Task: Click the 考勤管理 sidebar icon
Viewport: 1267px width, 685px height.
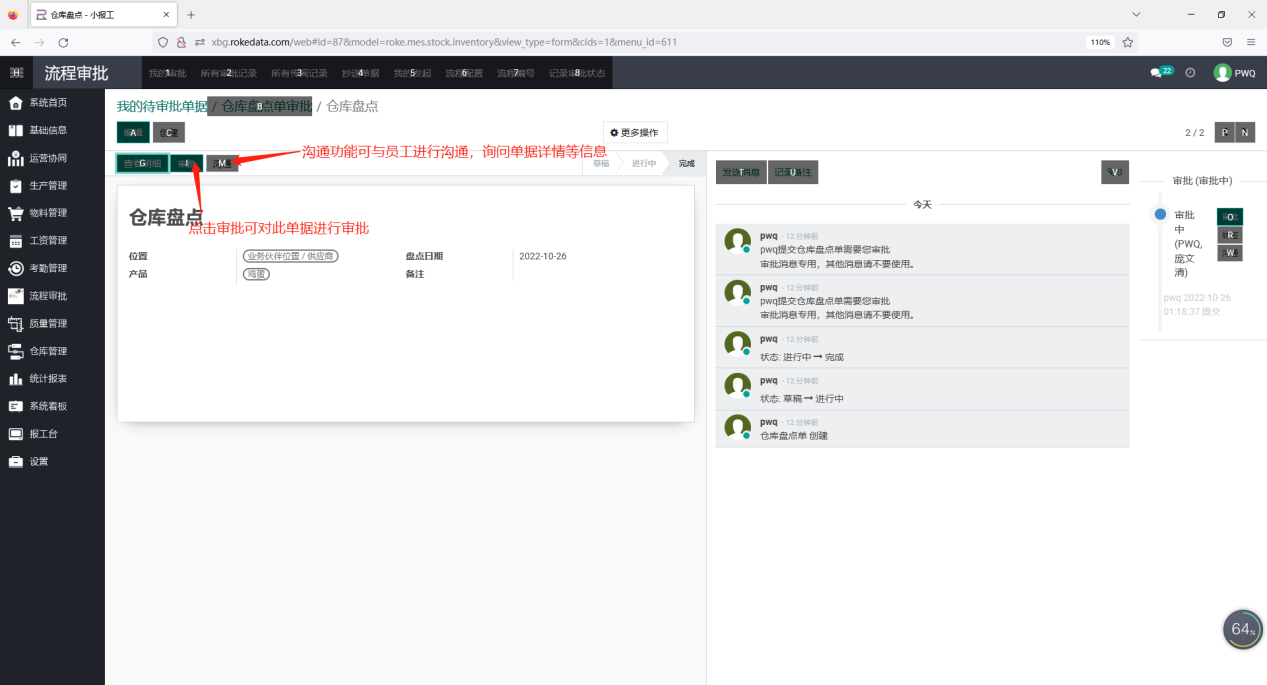Action: (x=16, y=268)
